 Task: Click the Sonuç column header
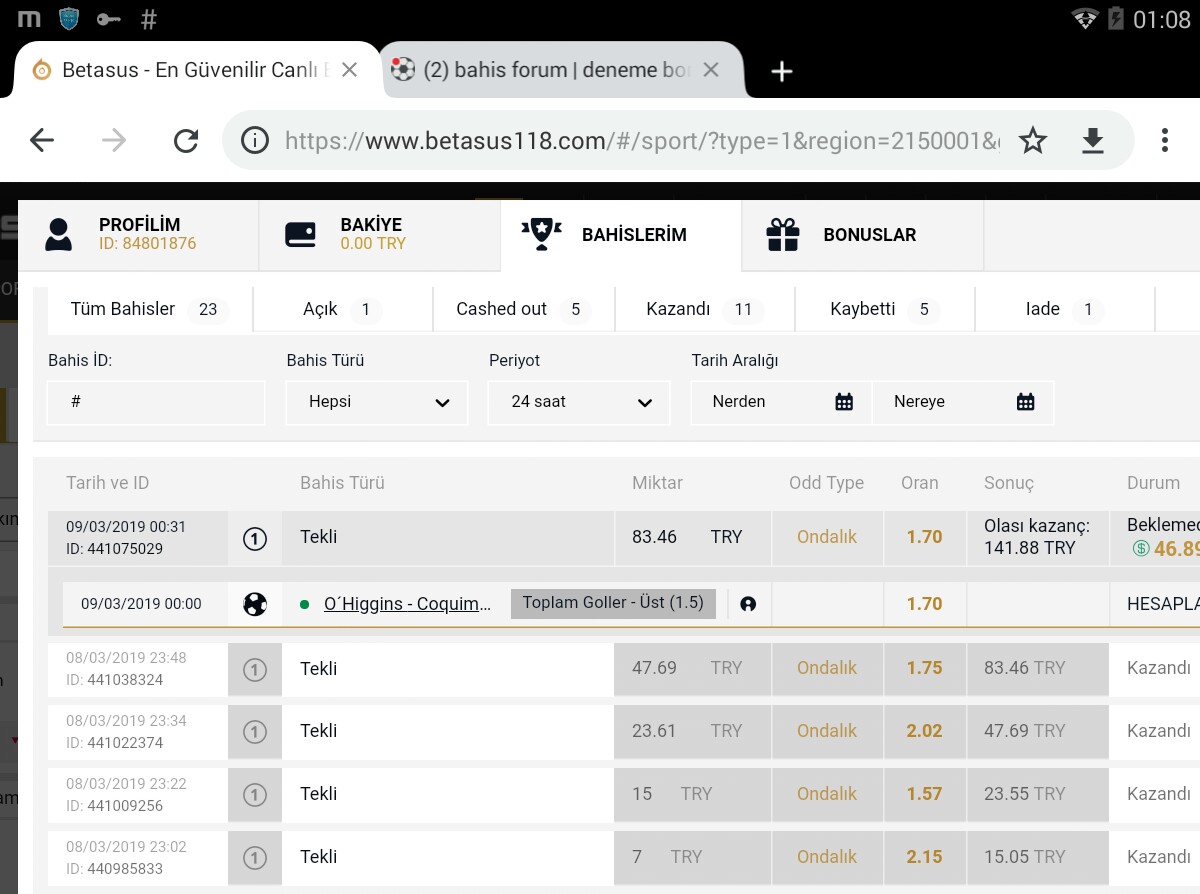click(x=1009, y=483)
